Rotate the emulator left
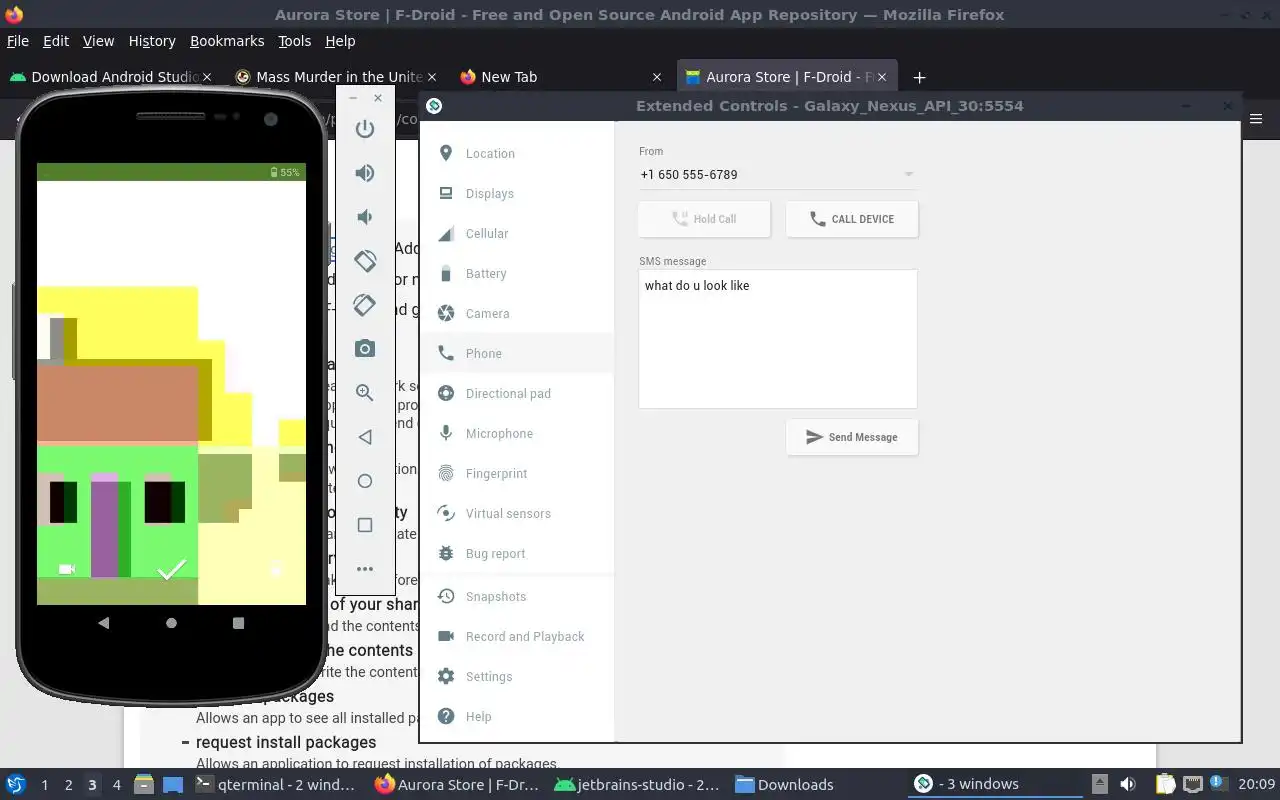Screen dimensions: 1280x800 pos(365,261)
